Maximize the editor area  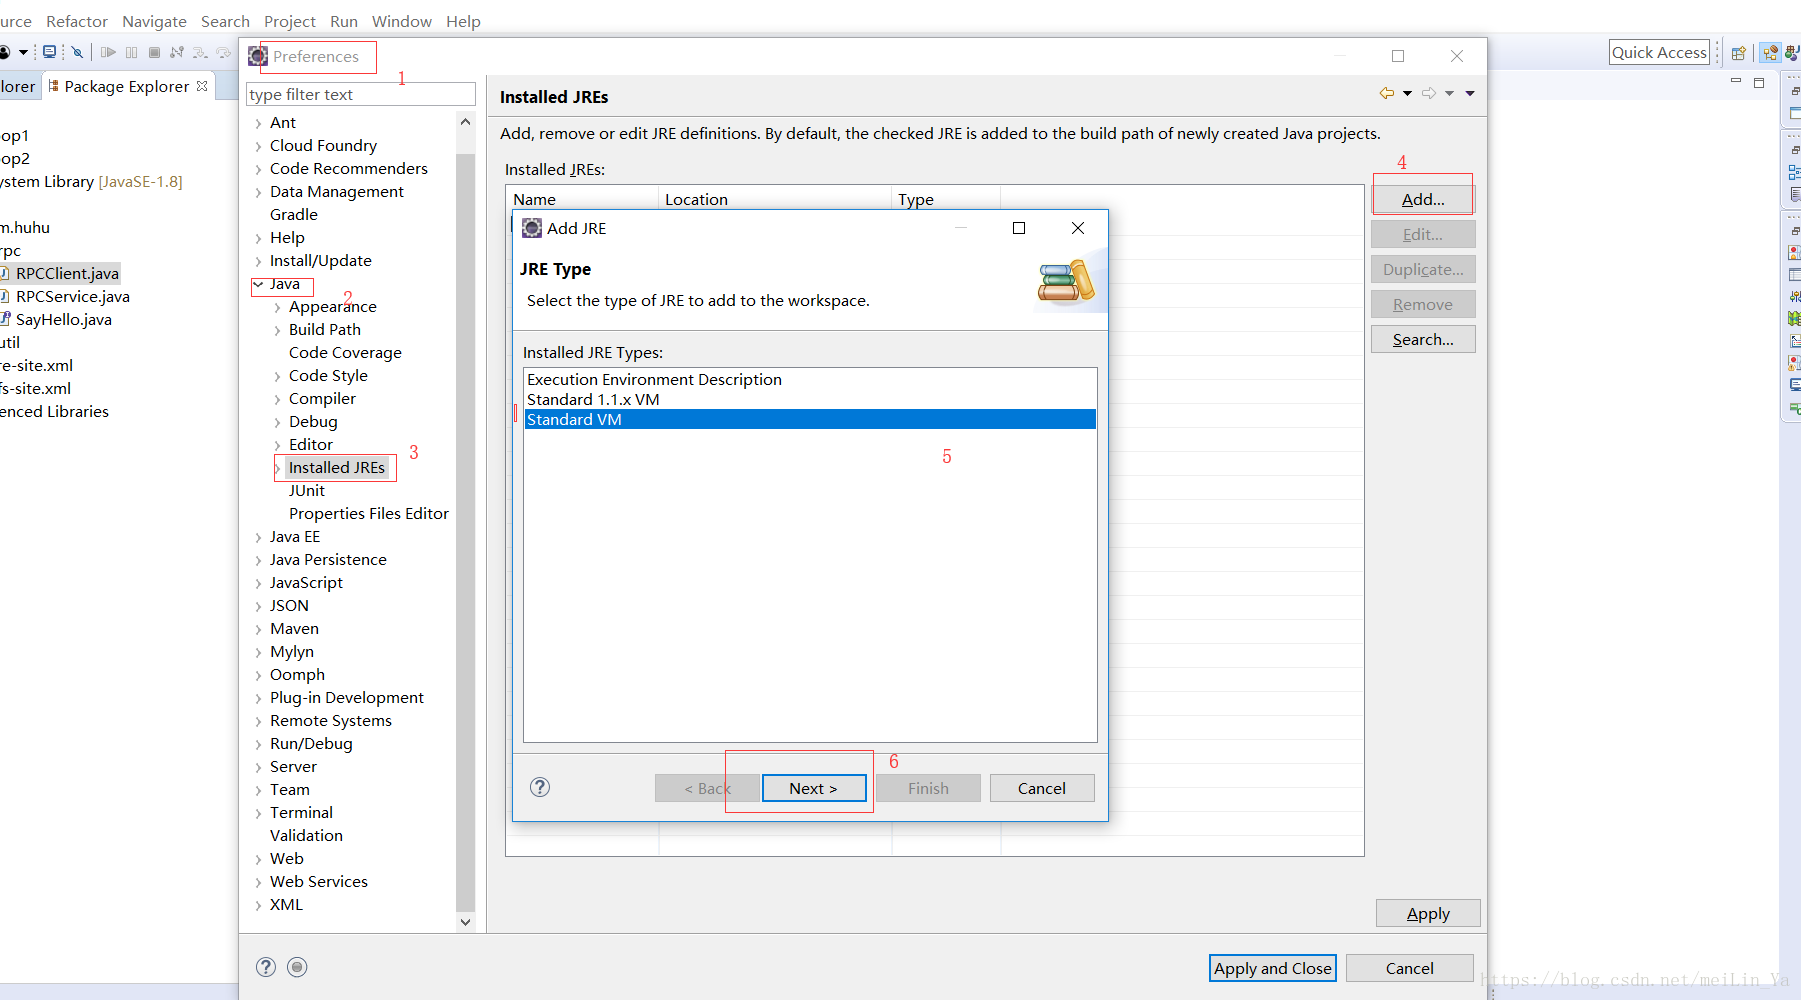pos(1759,83)
